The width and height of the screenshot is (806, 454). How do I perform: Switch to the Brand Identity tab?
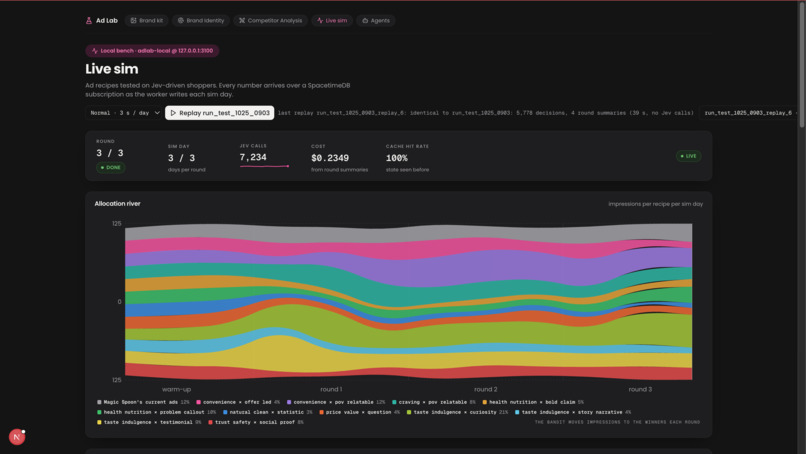coord(201,21)
